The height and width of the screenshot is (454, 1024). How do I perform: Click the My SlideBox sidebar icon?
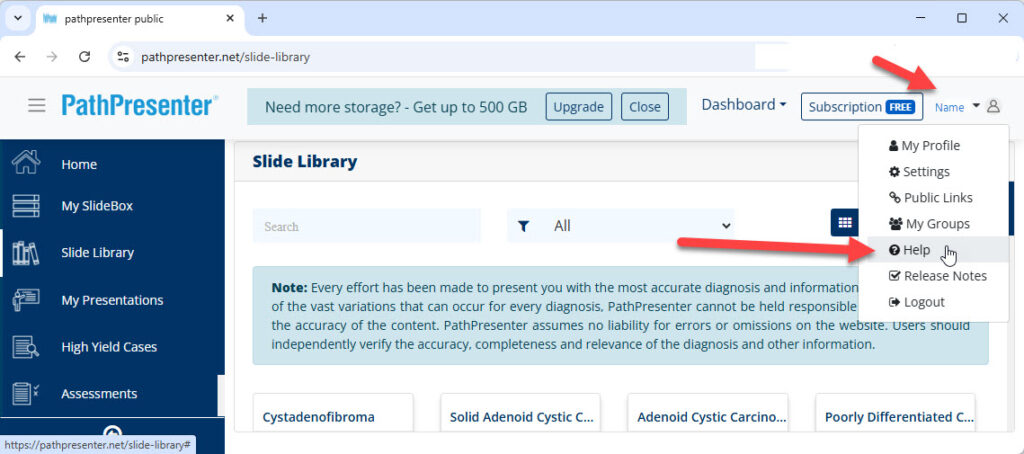click(25, 206)
